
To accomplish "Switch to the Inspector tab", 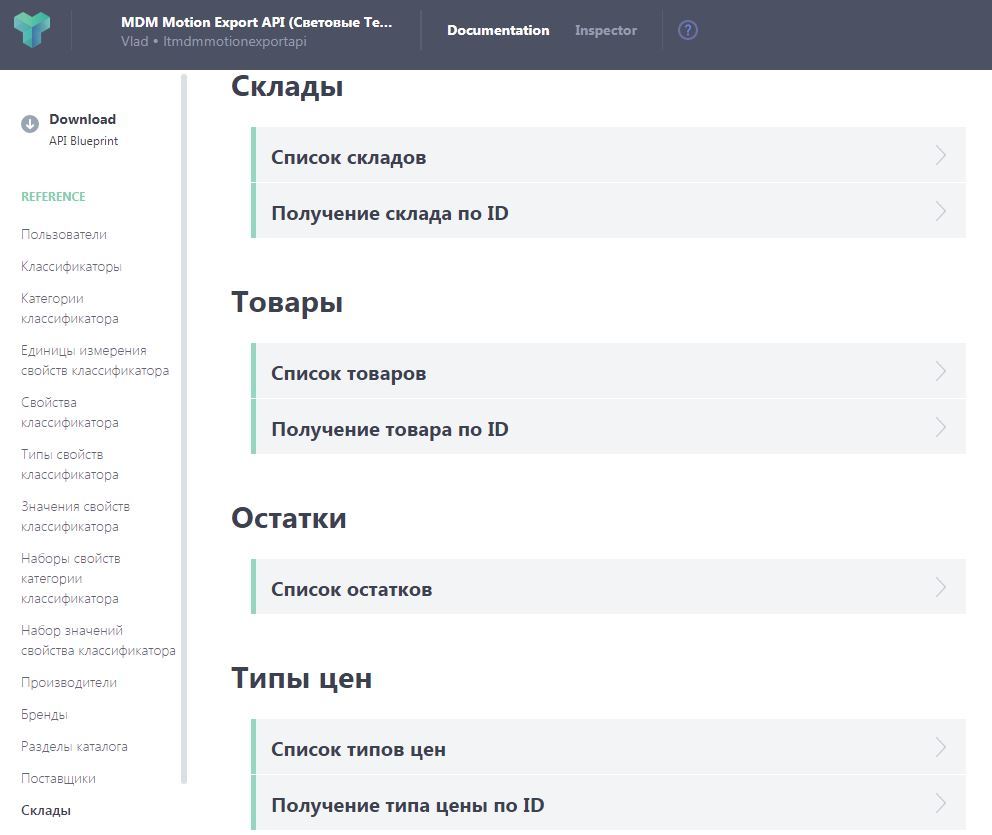I will [605, 30].
